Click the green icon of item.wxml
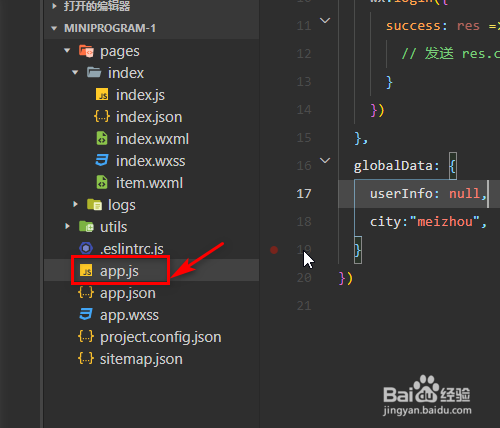The image size is (500, 428). (x=102, y=182)
